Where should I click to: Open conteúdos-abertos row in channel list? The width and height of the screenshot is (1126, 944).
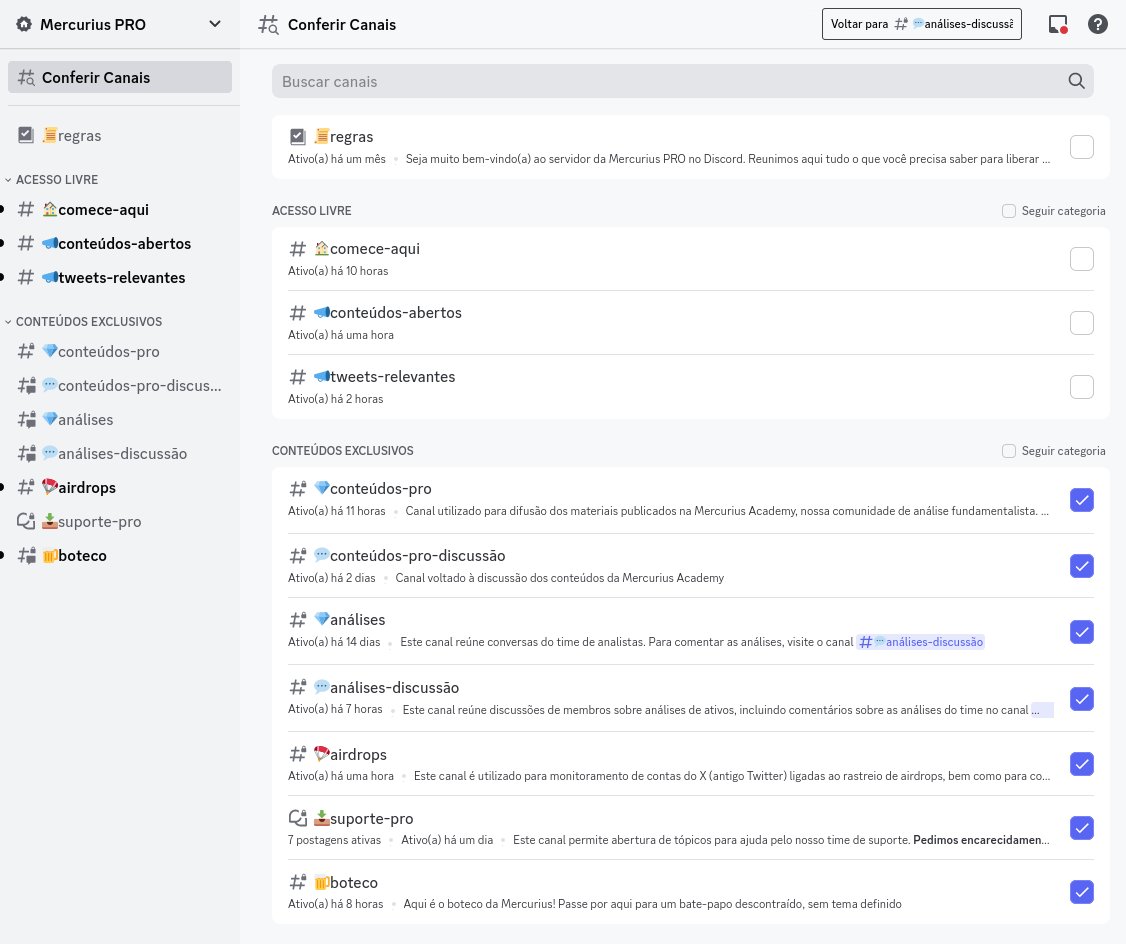pos(690,323)
